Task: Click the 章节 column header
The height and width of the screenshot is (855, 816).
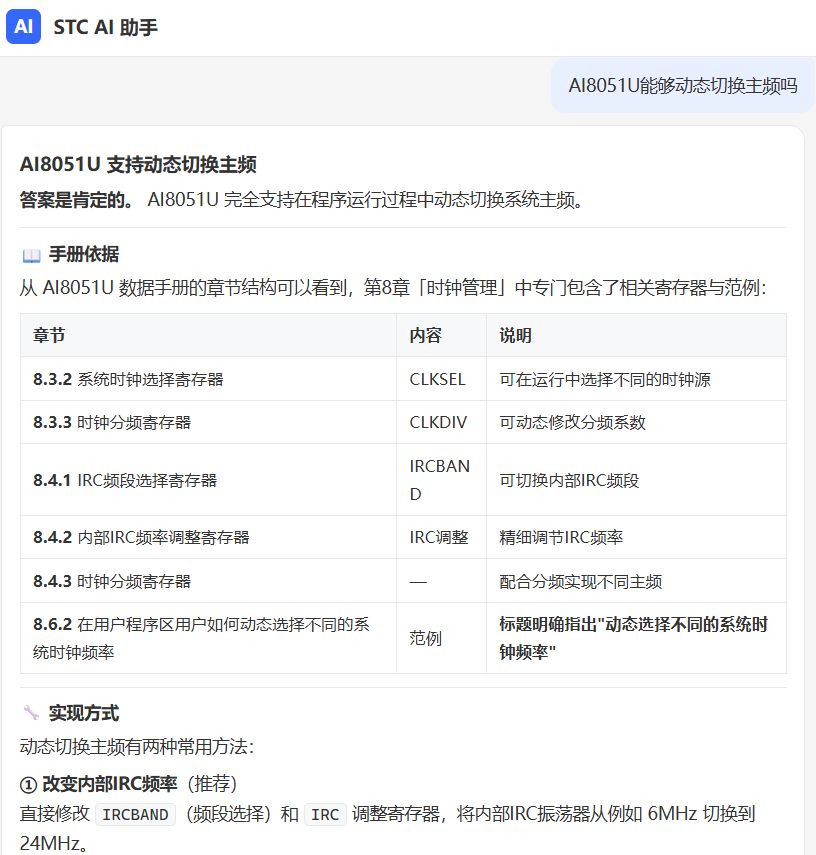Action: 49,335
